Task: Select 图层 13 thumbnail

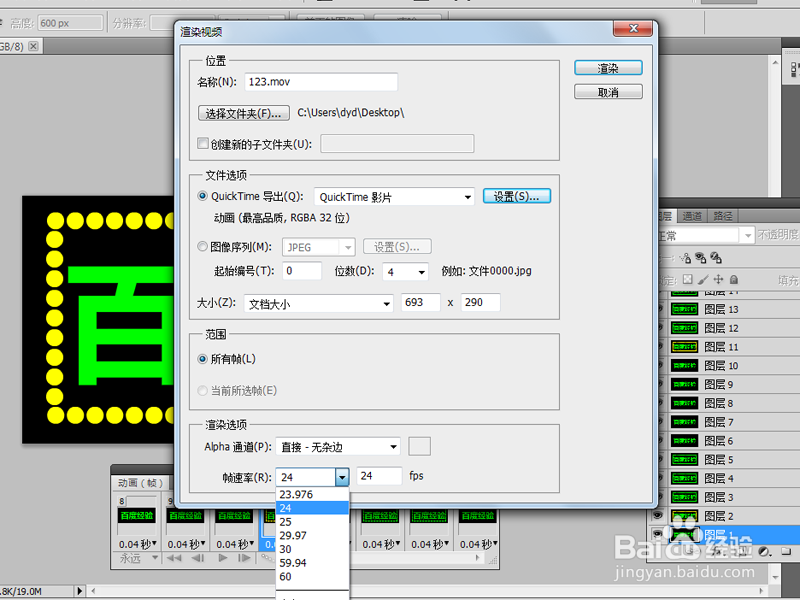Action: (x=684, y=309)
